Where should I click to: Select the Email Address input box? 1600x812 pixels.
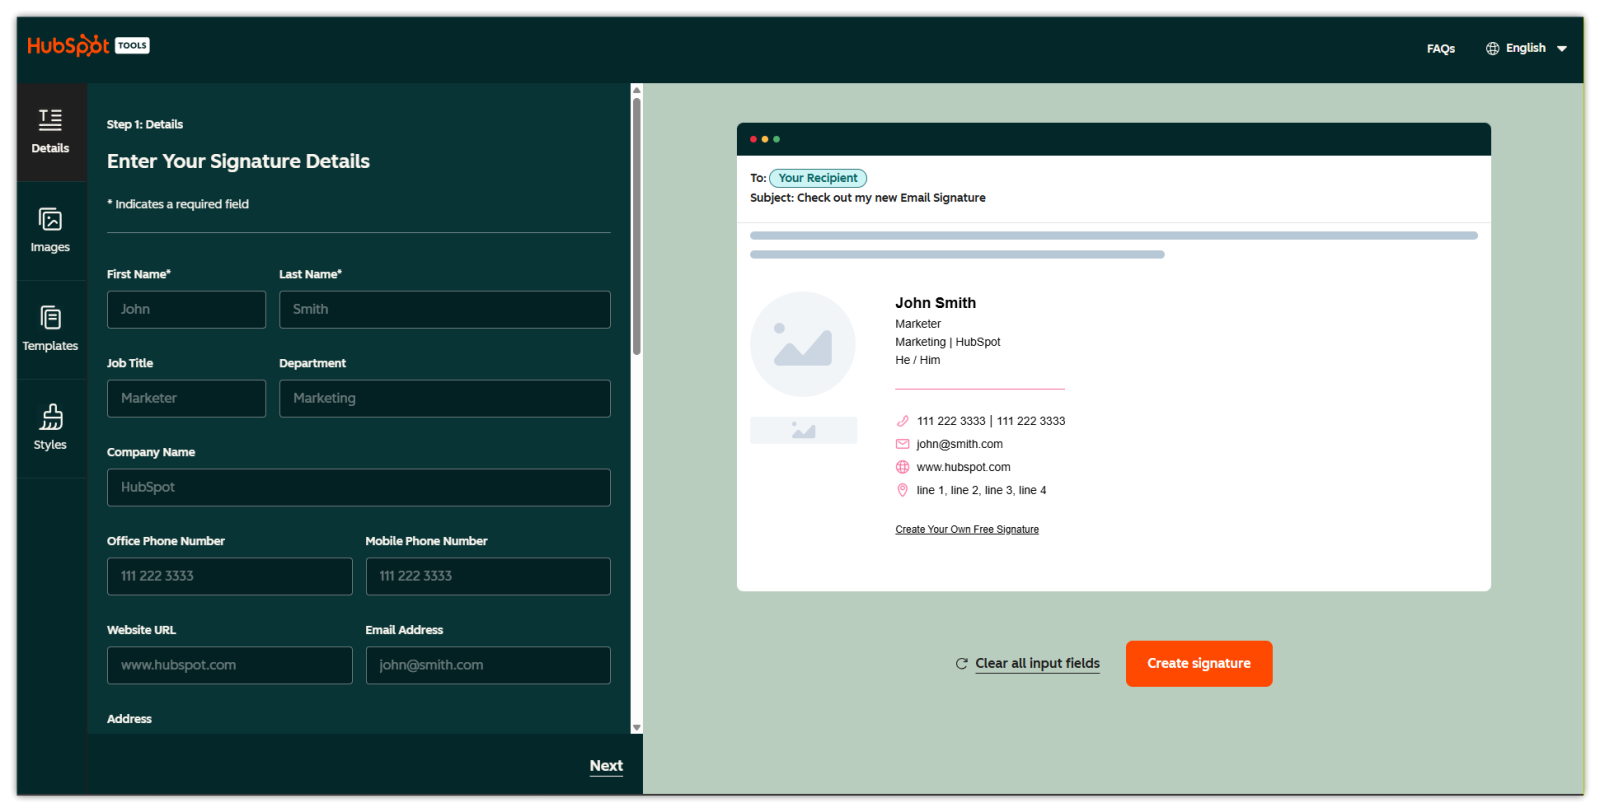(x=487, y=665)
